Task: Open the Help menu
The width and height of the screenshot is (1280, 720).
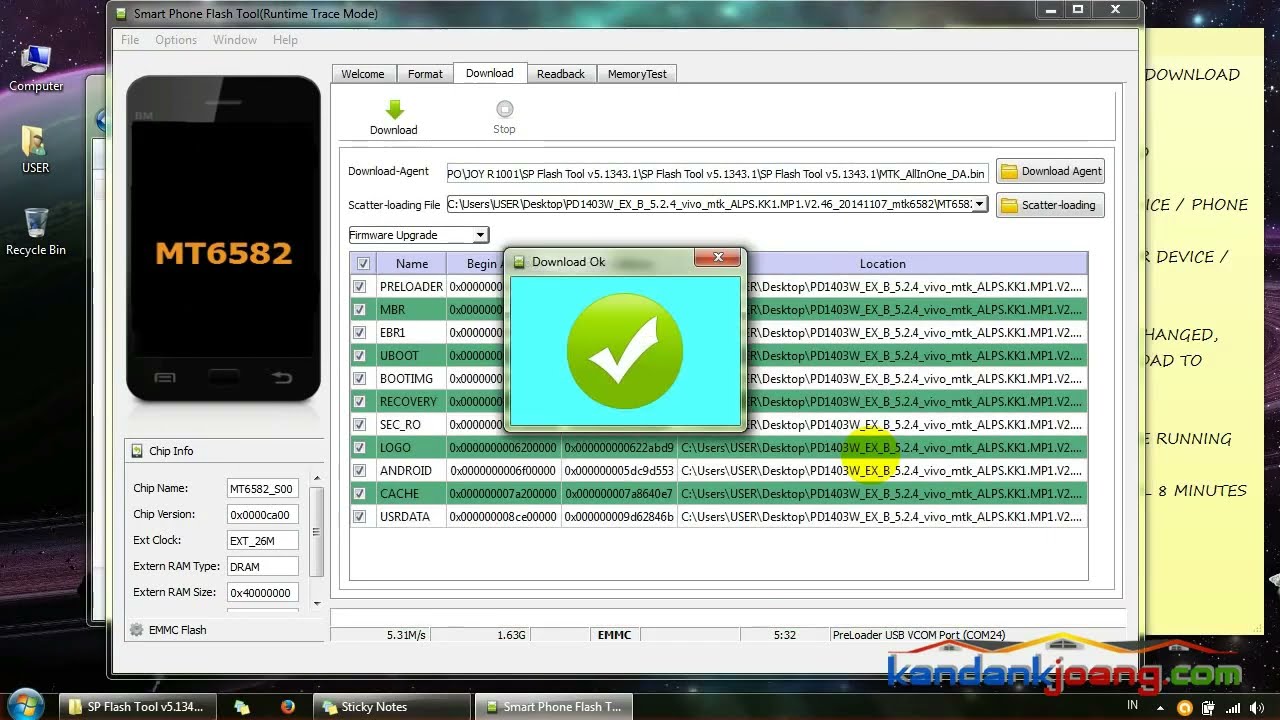Action: point(285,40)
